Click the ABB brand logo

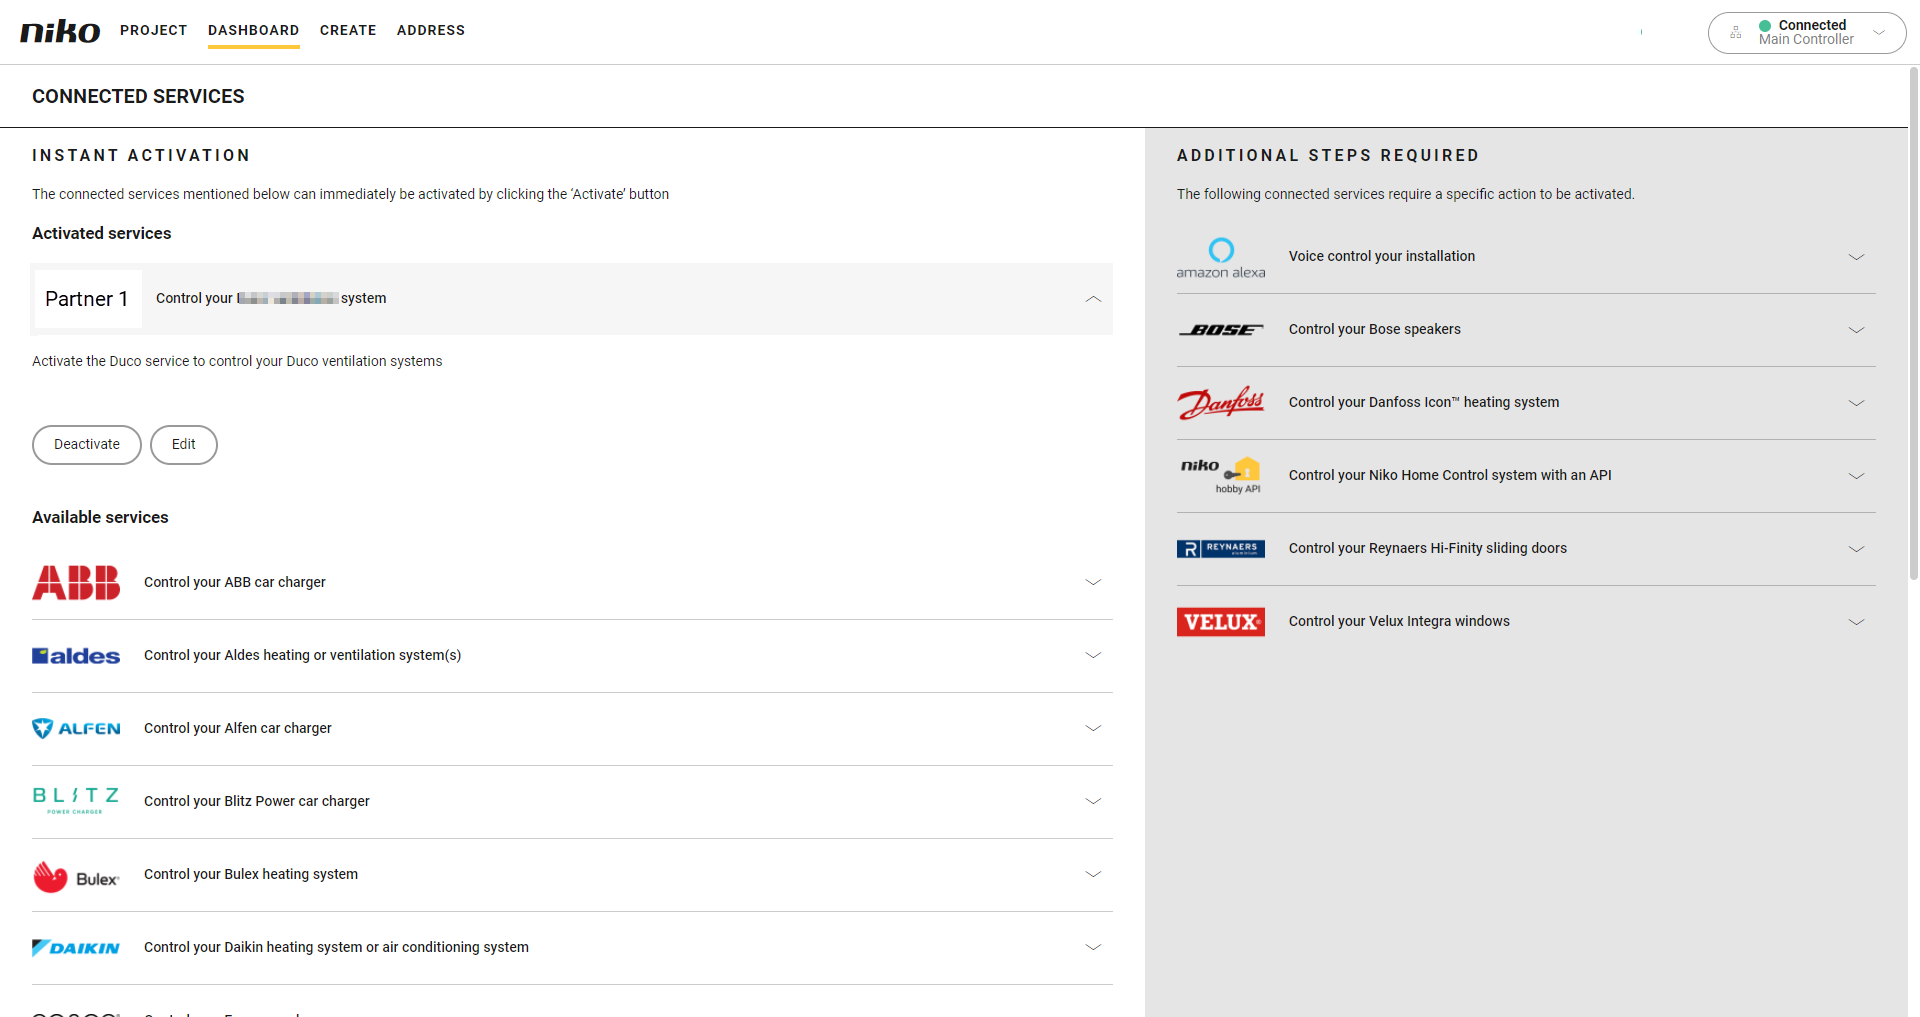[76, 582]
